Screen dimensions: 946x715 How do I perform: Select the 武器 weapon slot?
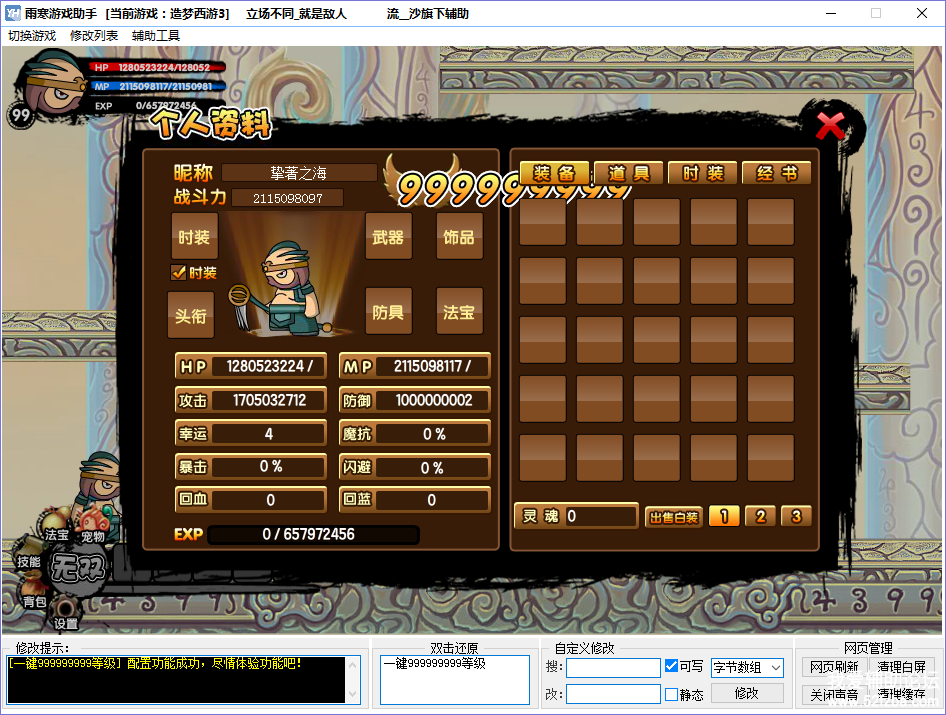[x=389, y=236]
